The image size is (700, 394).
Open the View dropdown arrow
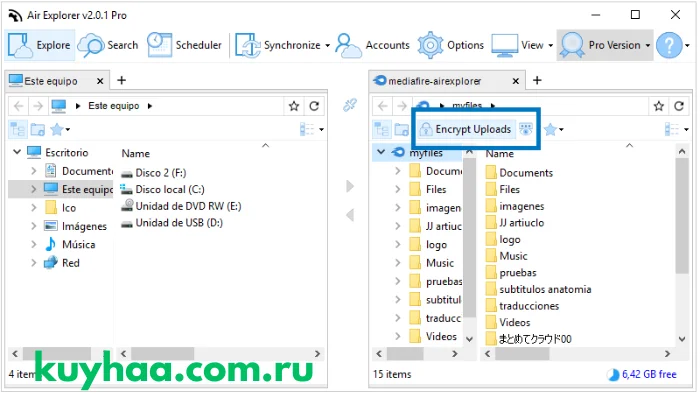pos(550,46)
